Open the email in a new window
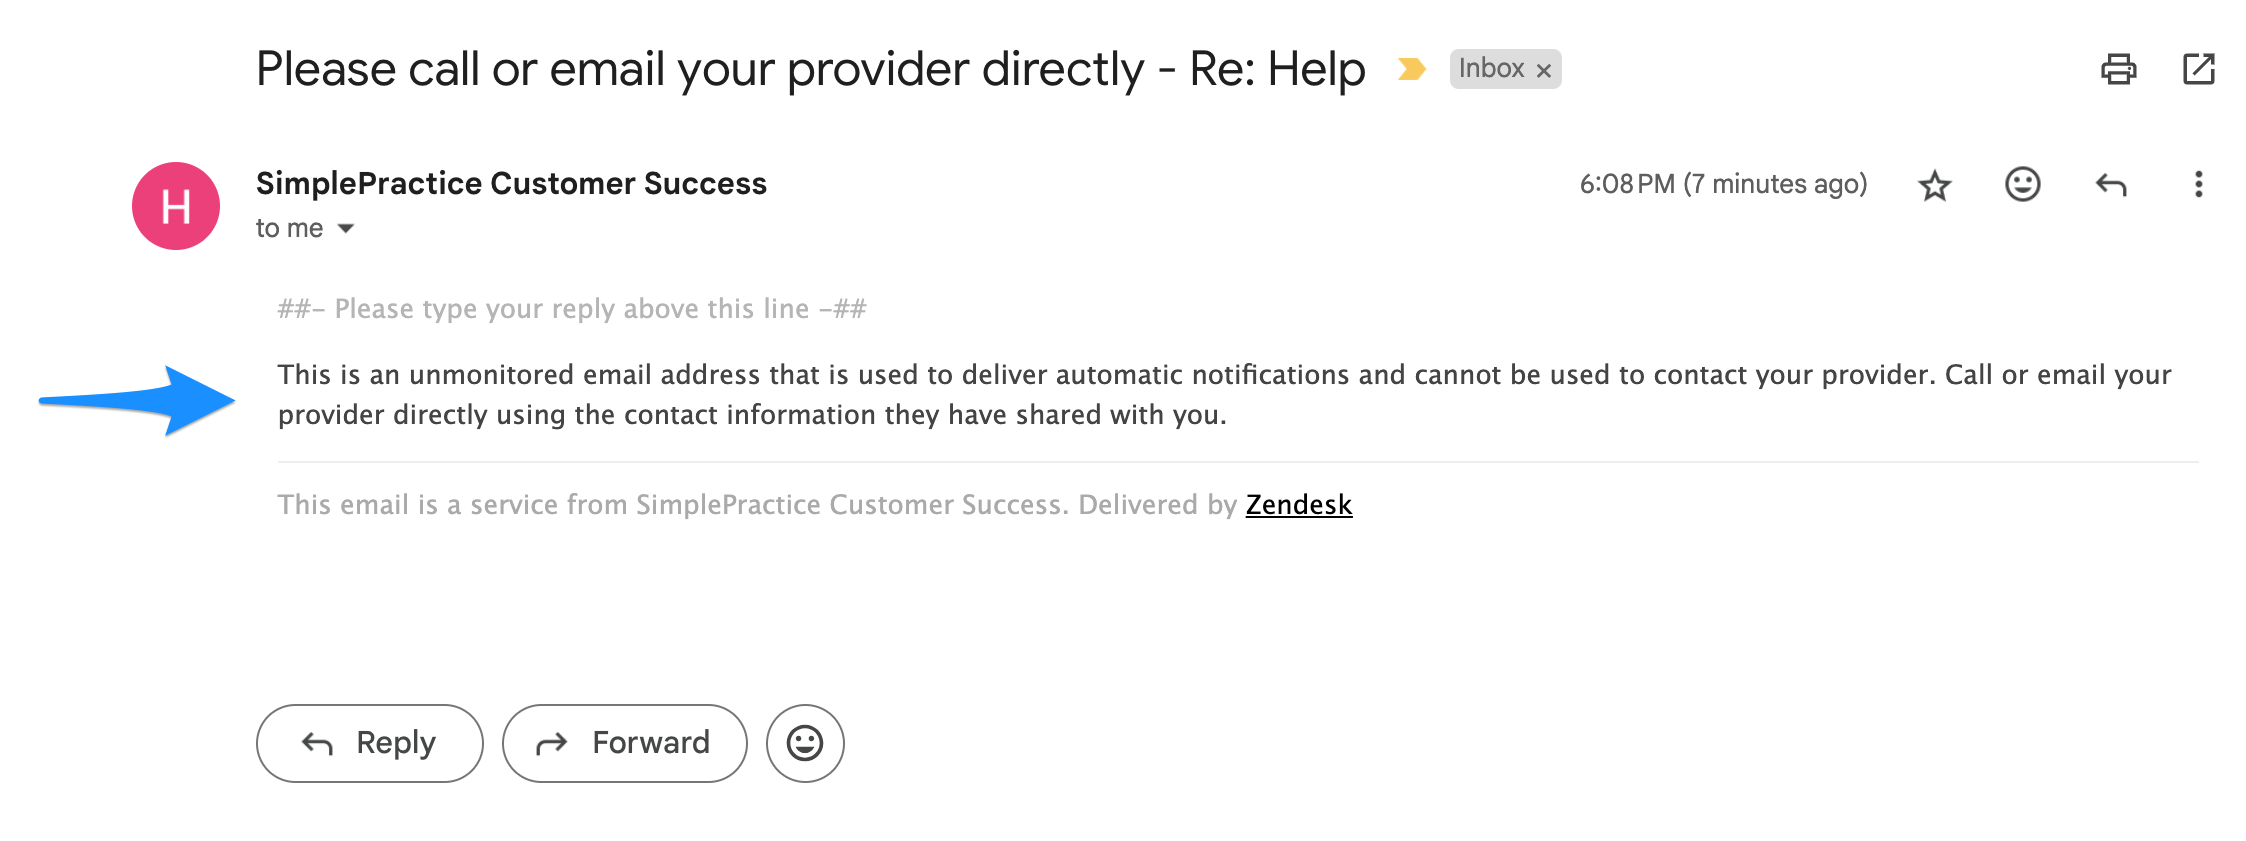Screen dimensions: 2246x841 point(2198,69)
